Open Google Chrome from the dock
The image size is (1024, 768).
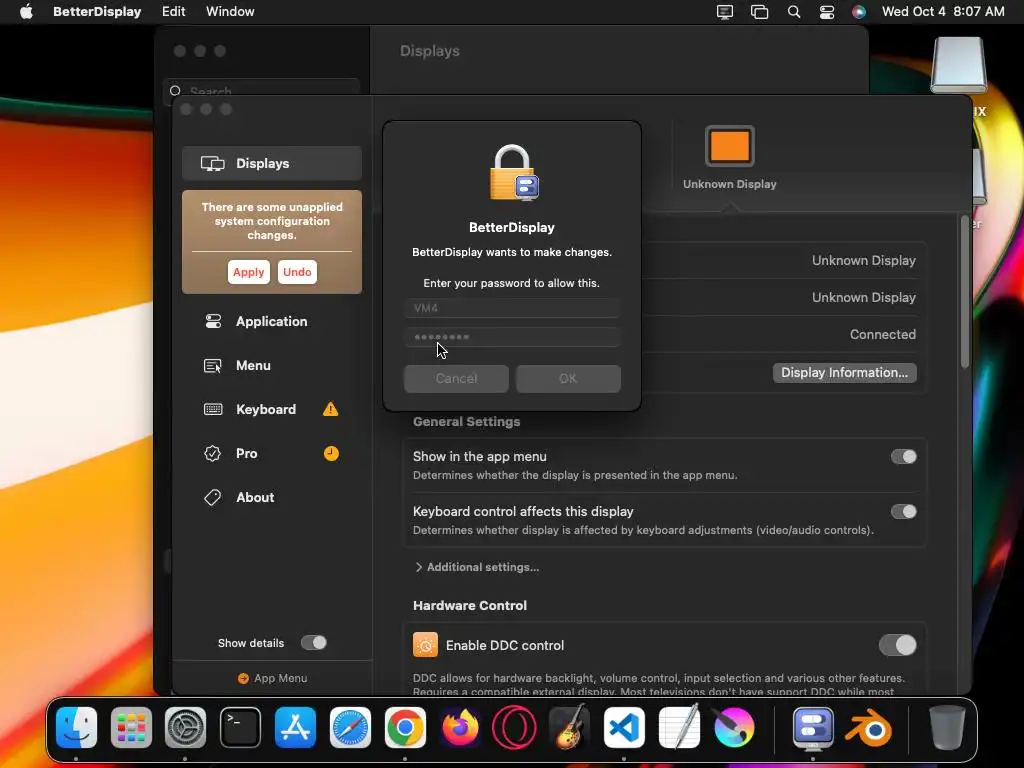(x=405, y=727)
